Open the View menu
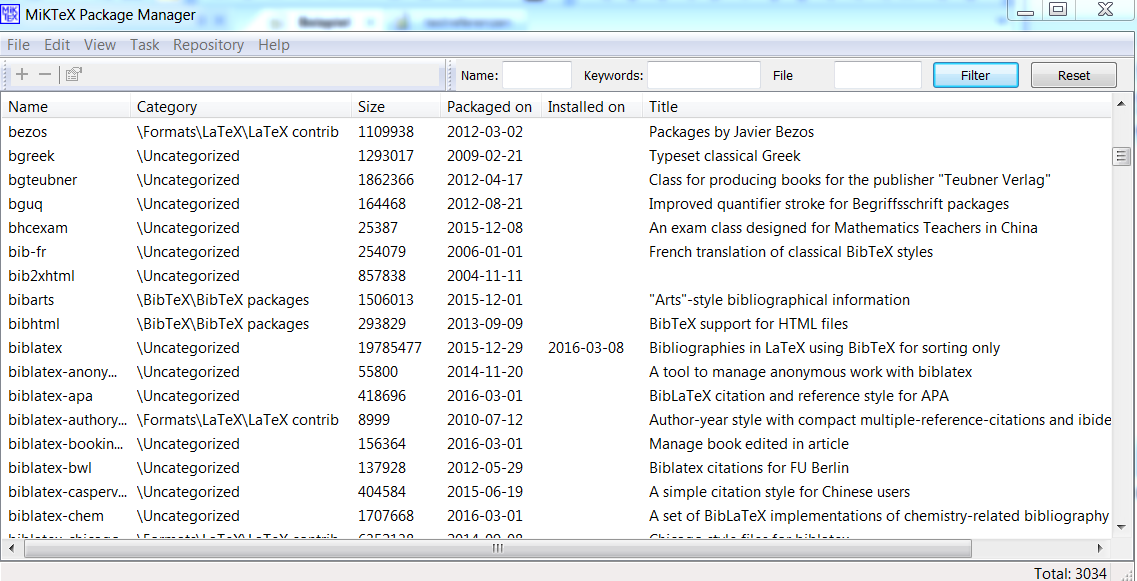 pos(100,45)
